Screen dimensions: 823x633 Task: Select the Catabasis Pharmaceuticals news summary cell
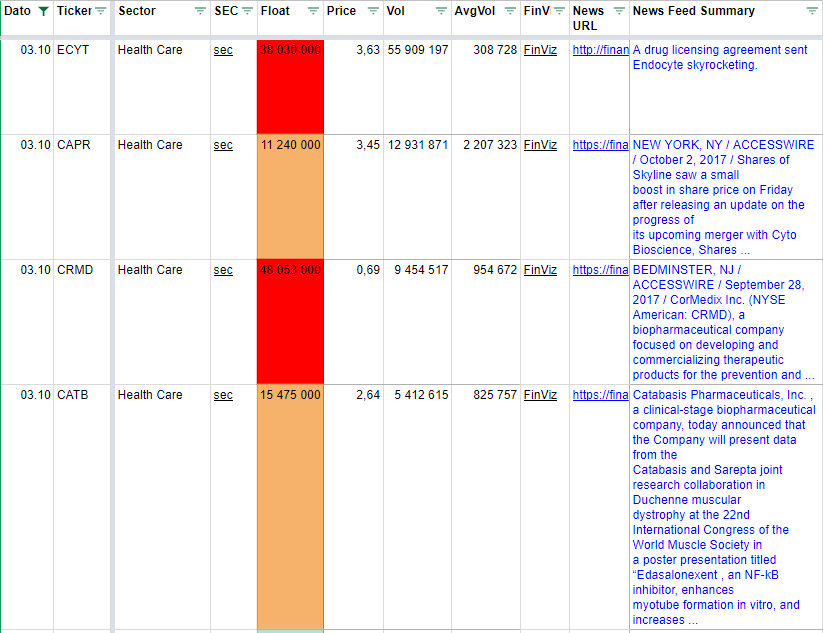point(726,508)
